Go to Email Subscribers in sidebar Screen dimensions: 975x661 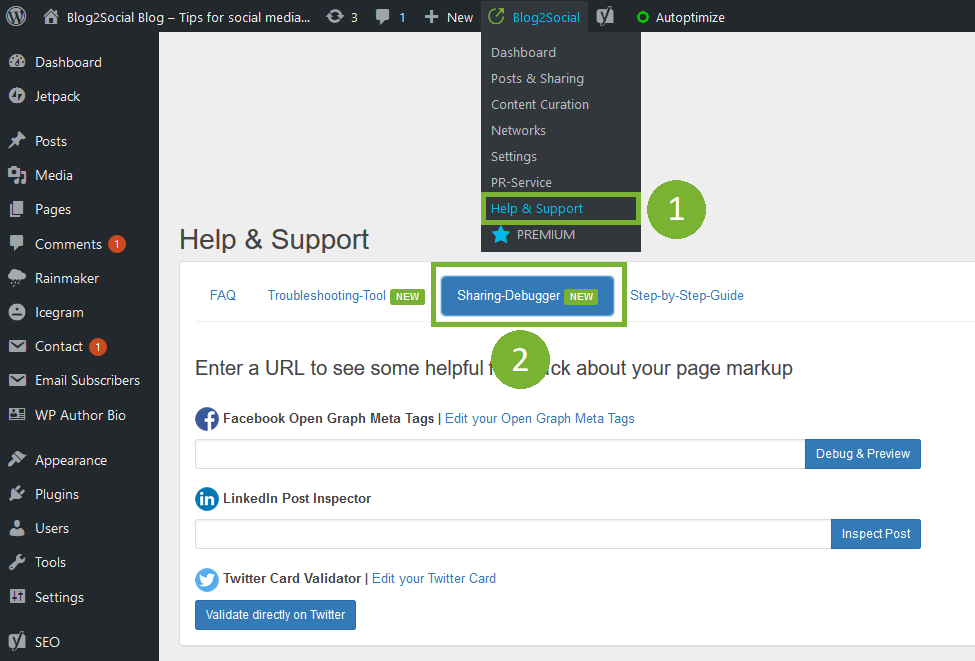(x=87, y=380)
